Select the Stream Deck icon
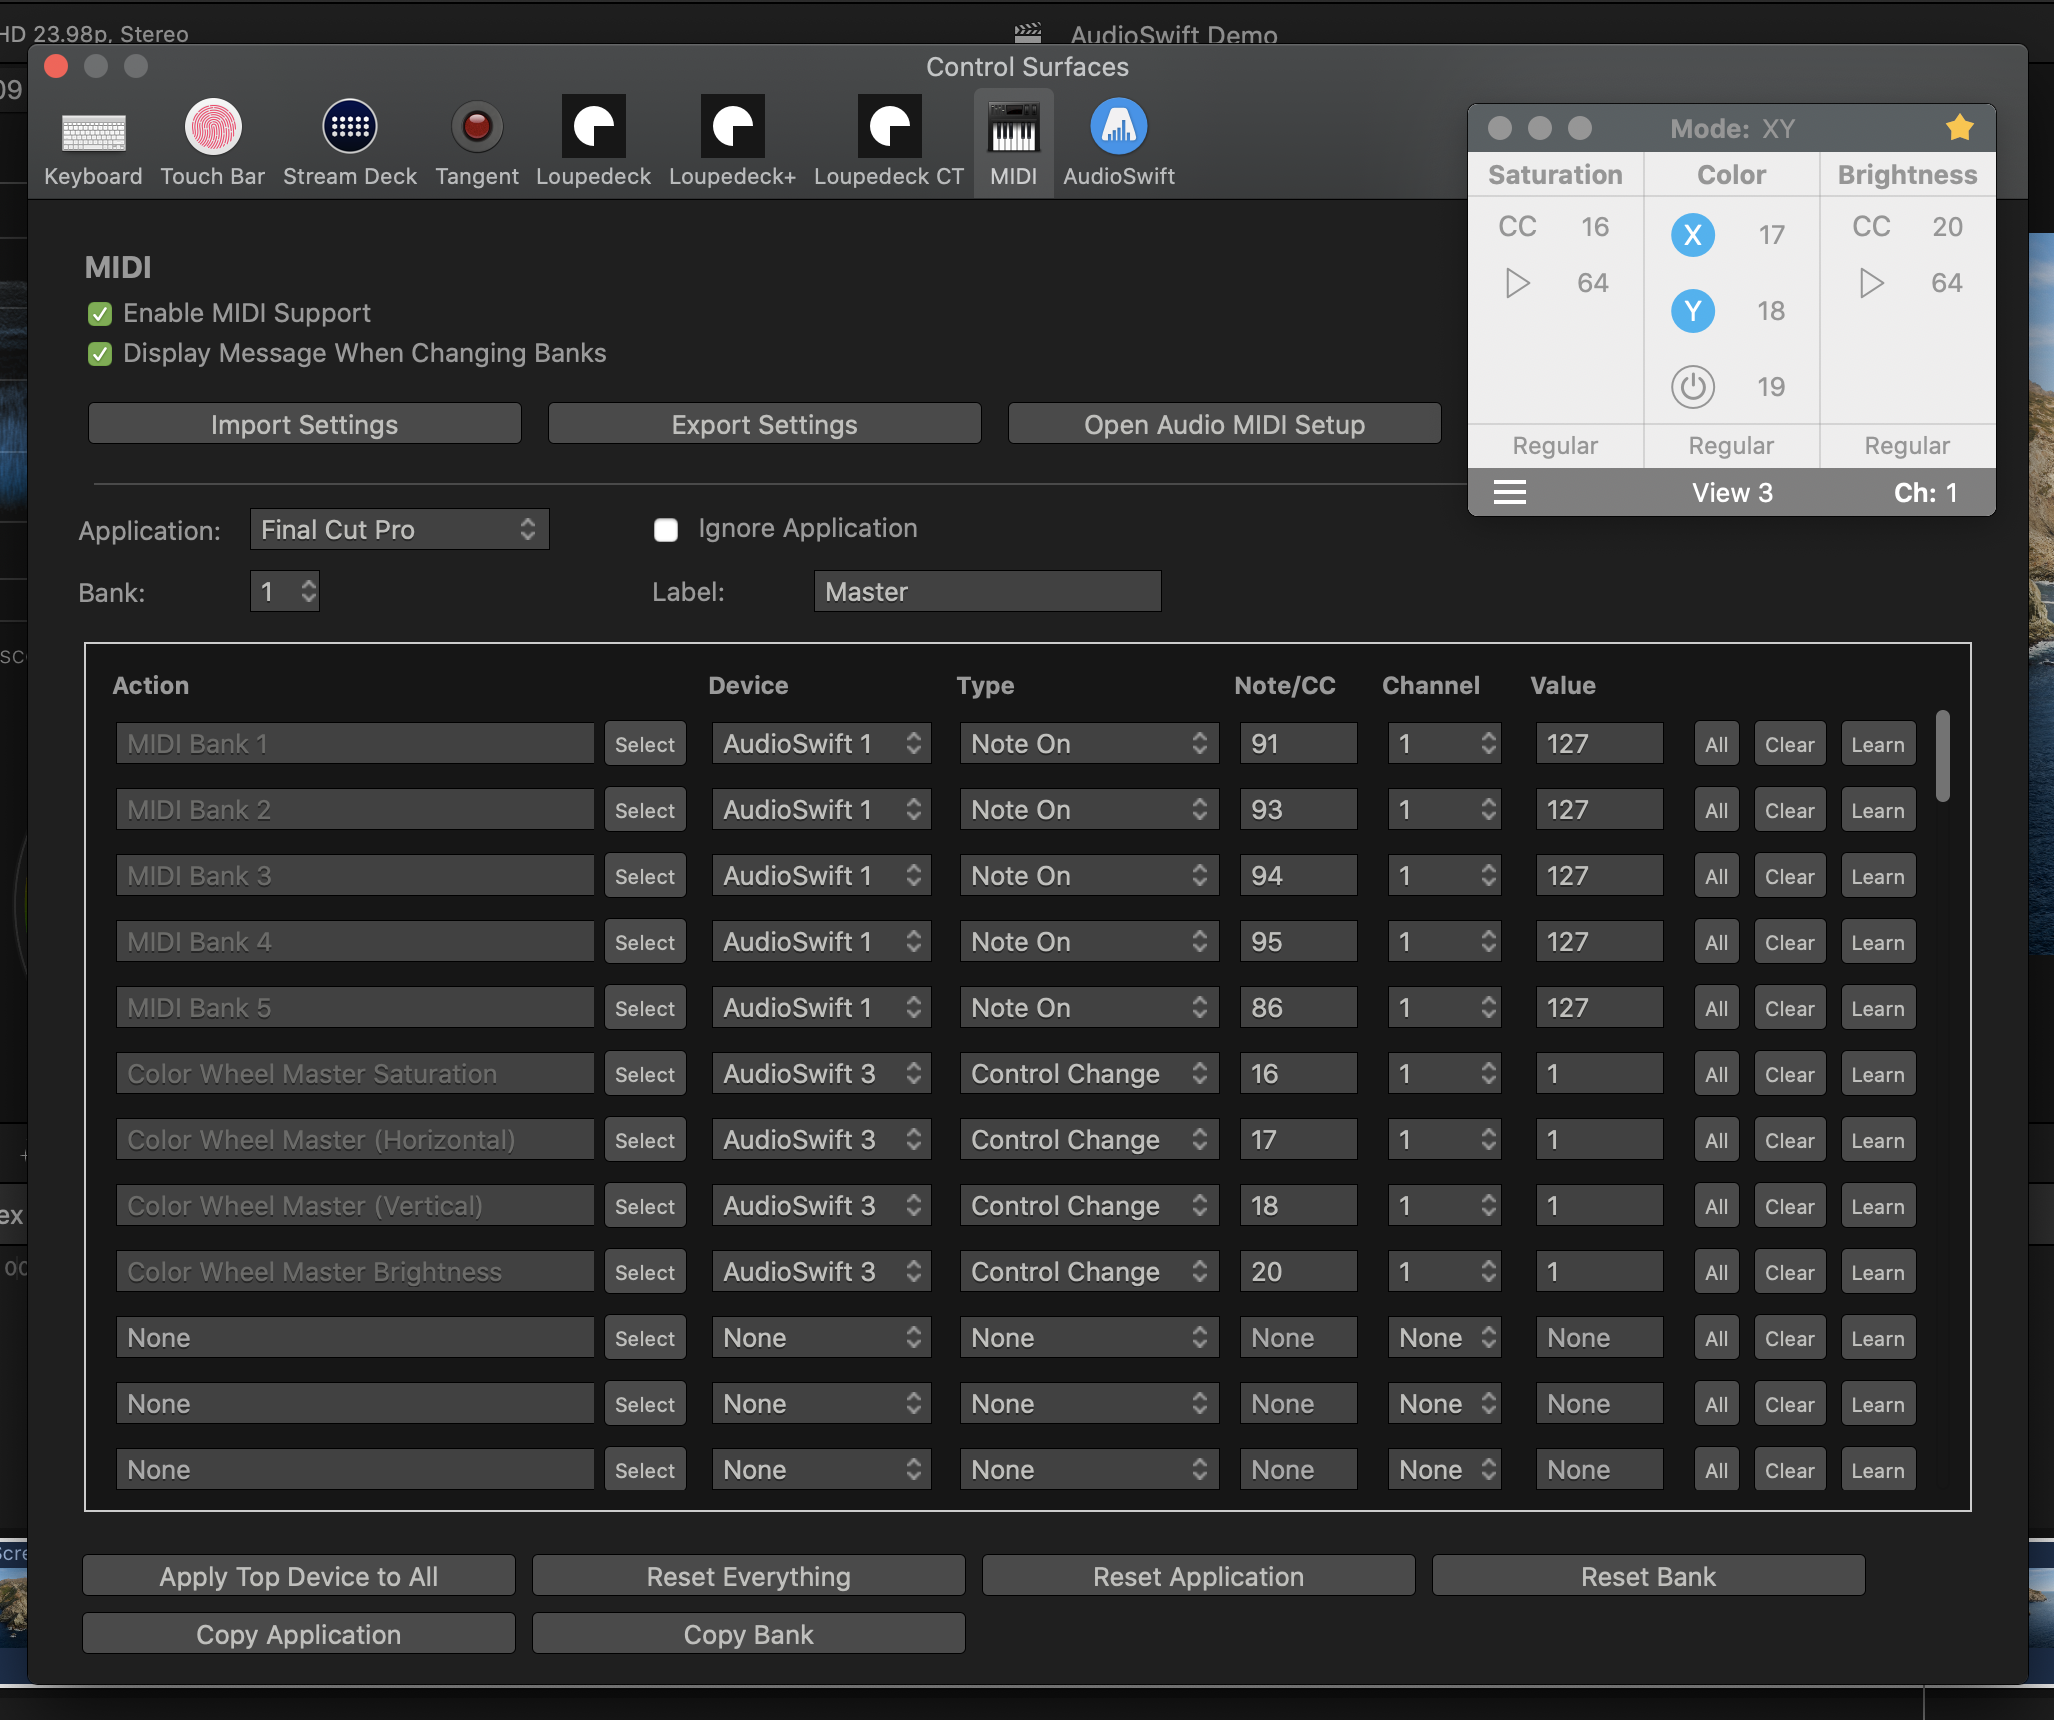The height and width of the screenshot is (1720, 2054). 348,140
